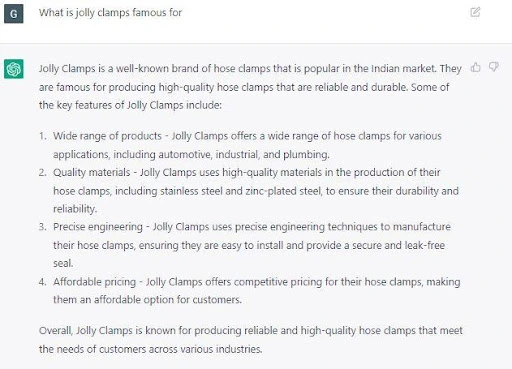Click the list number 3 marker
The height and width of the screenshot is (369, 512).
click(x=42, y=227)
